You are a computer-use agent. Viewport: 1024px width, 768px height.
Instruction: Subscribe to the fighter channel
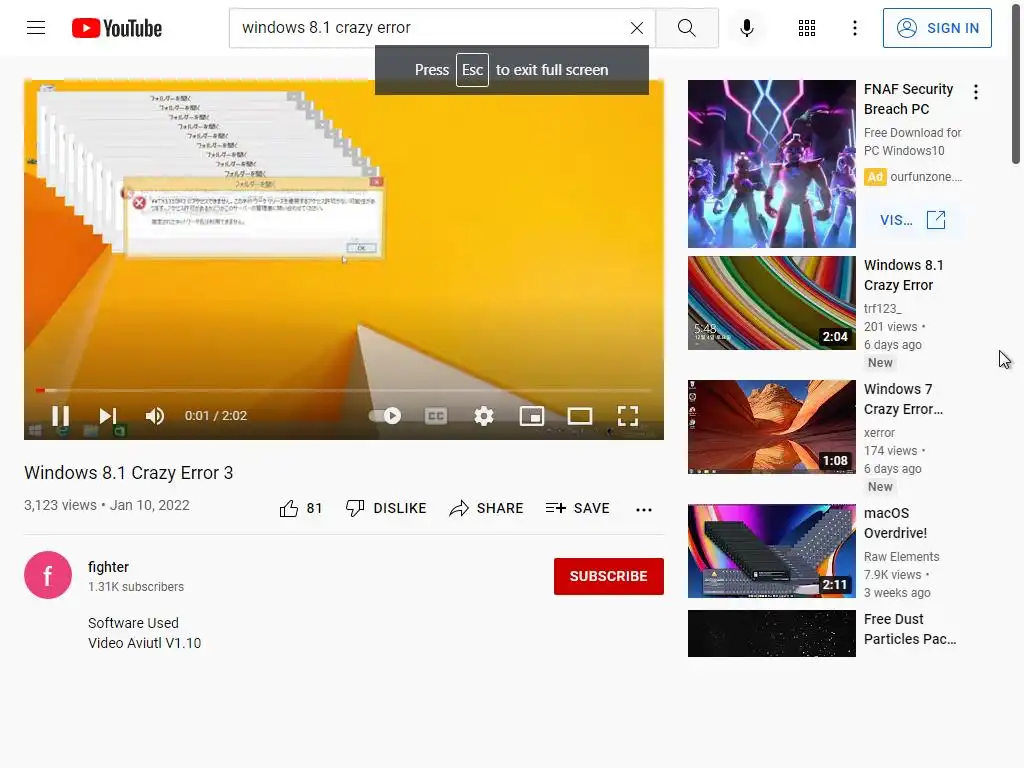609,576
